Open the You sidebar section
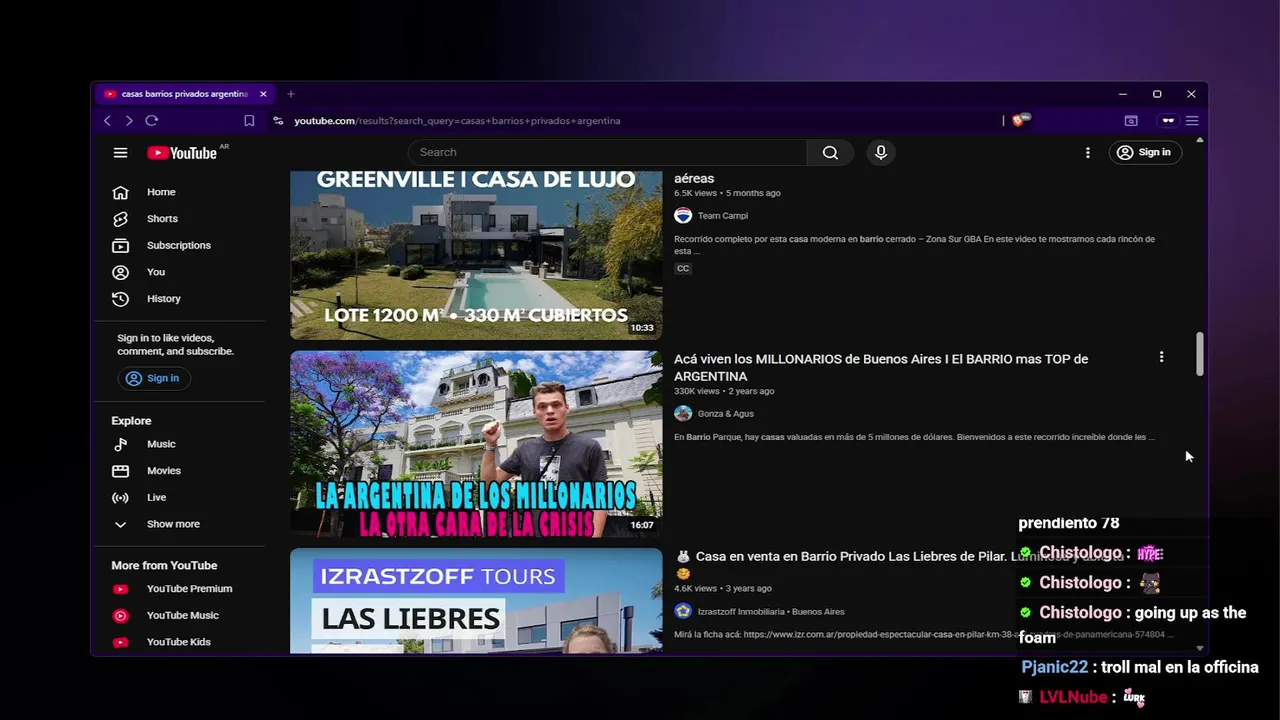The height and width of the screenshot is (720, 1280). pos(180,272)
